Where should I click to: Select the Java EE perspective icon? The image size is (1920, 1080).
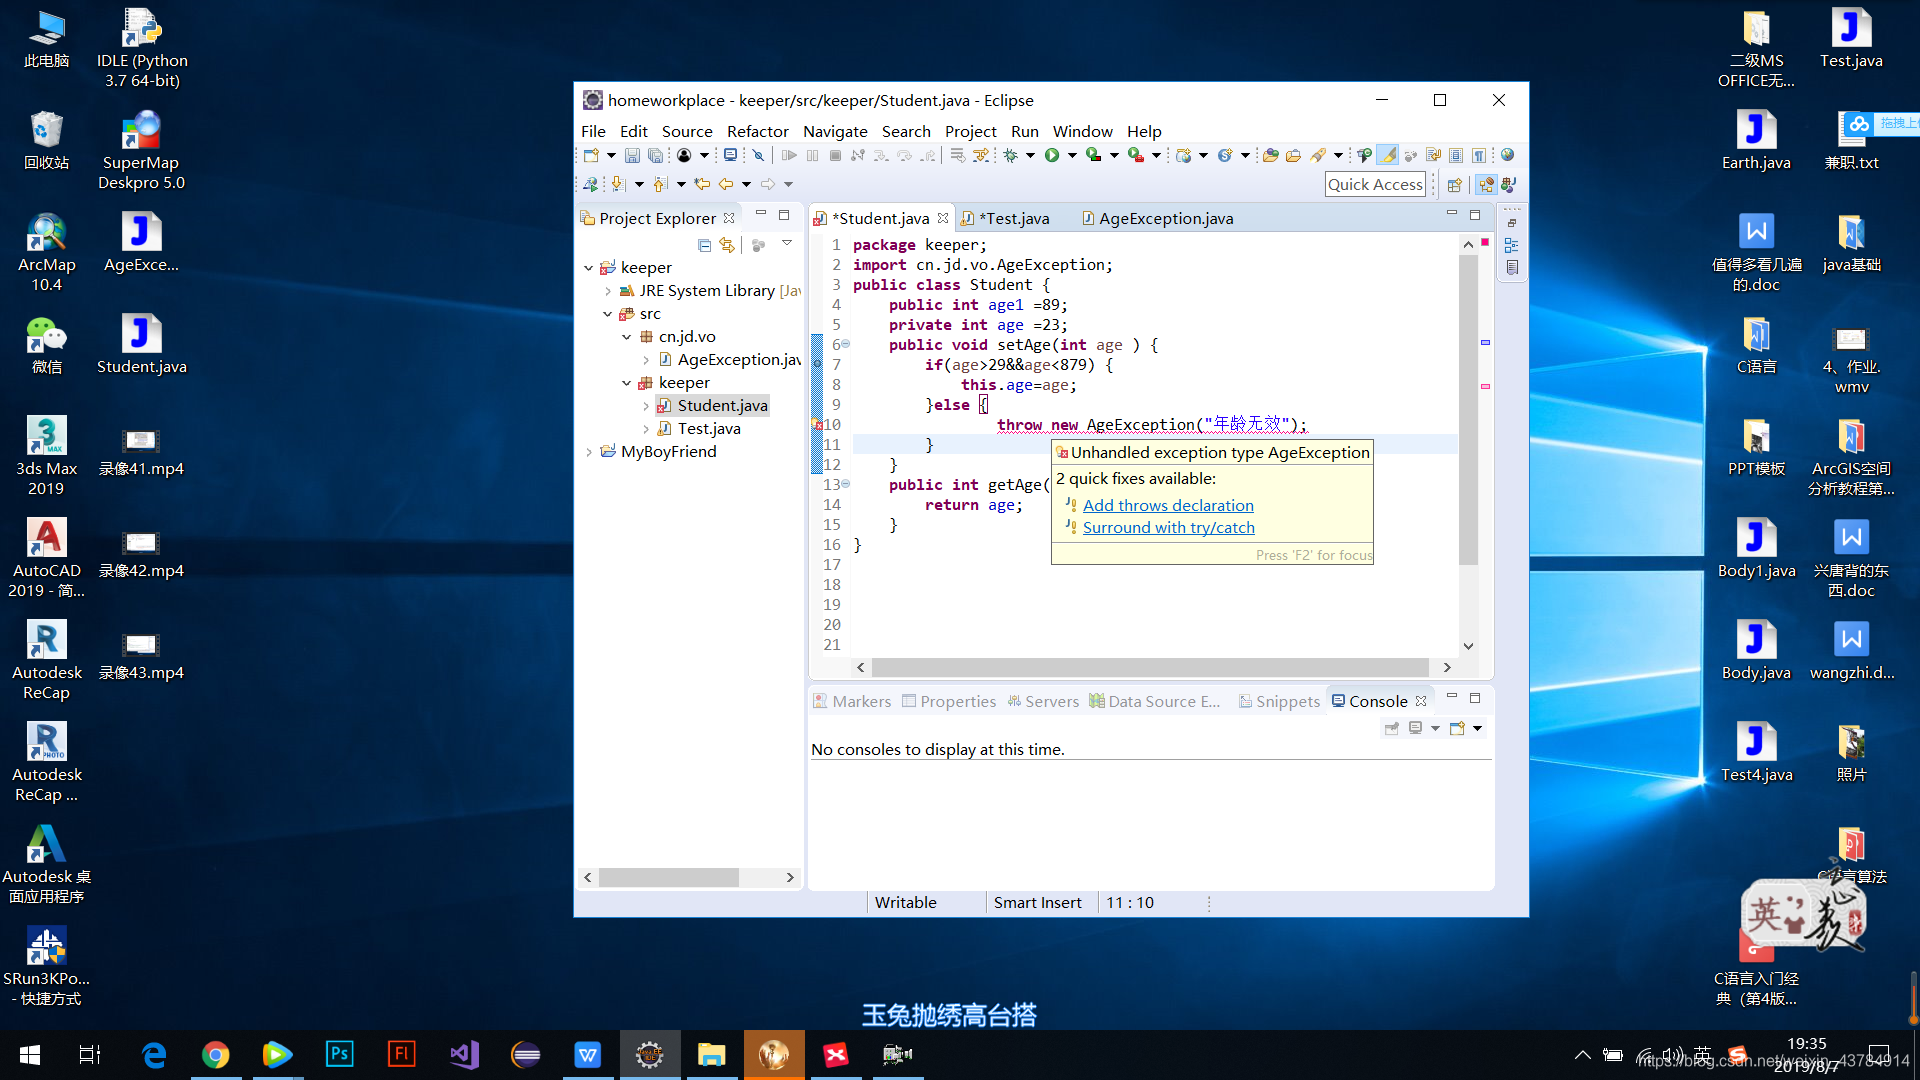coord(1486,185)
